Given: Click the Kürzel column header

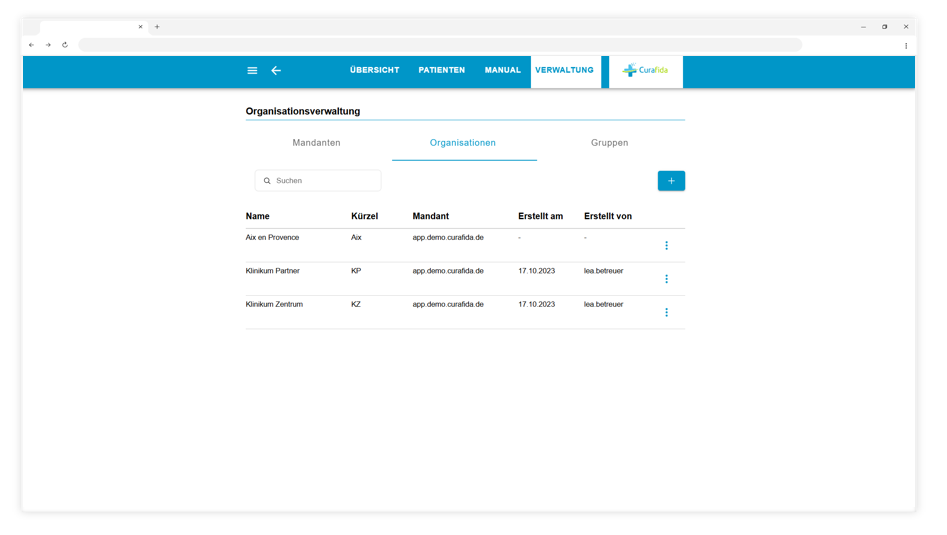Looking at the screenshot, I should click(364, 216).
